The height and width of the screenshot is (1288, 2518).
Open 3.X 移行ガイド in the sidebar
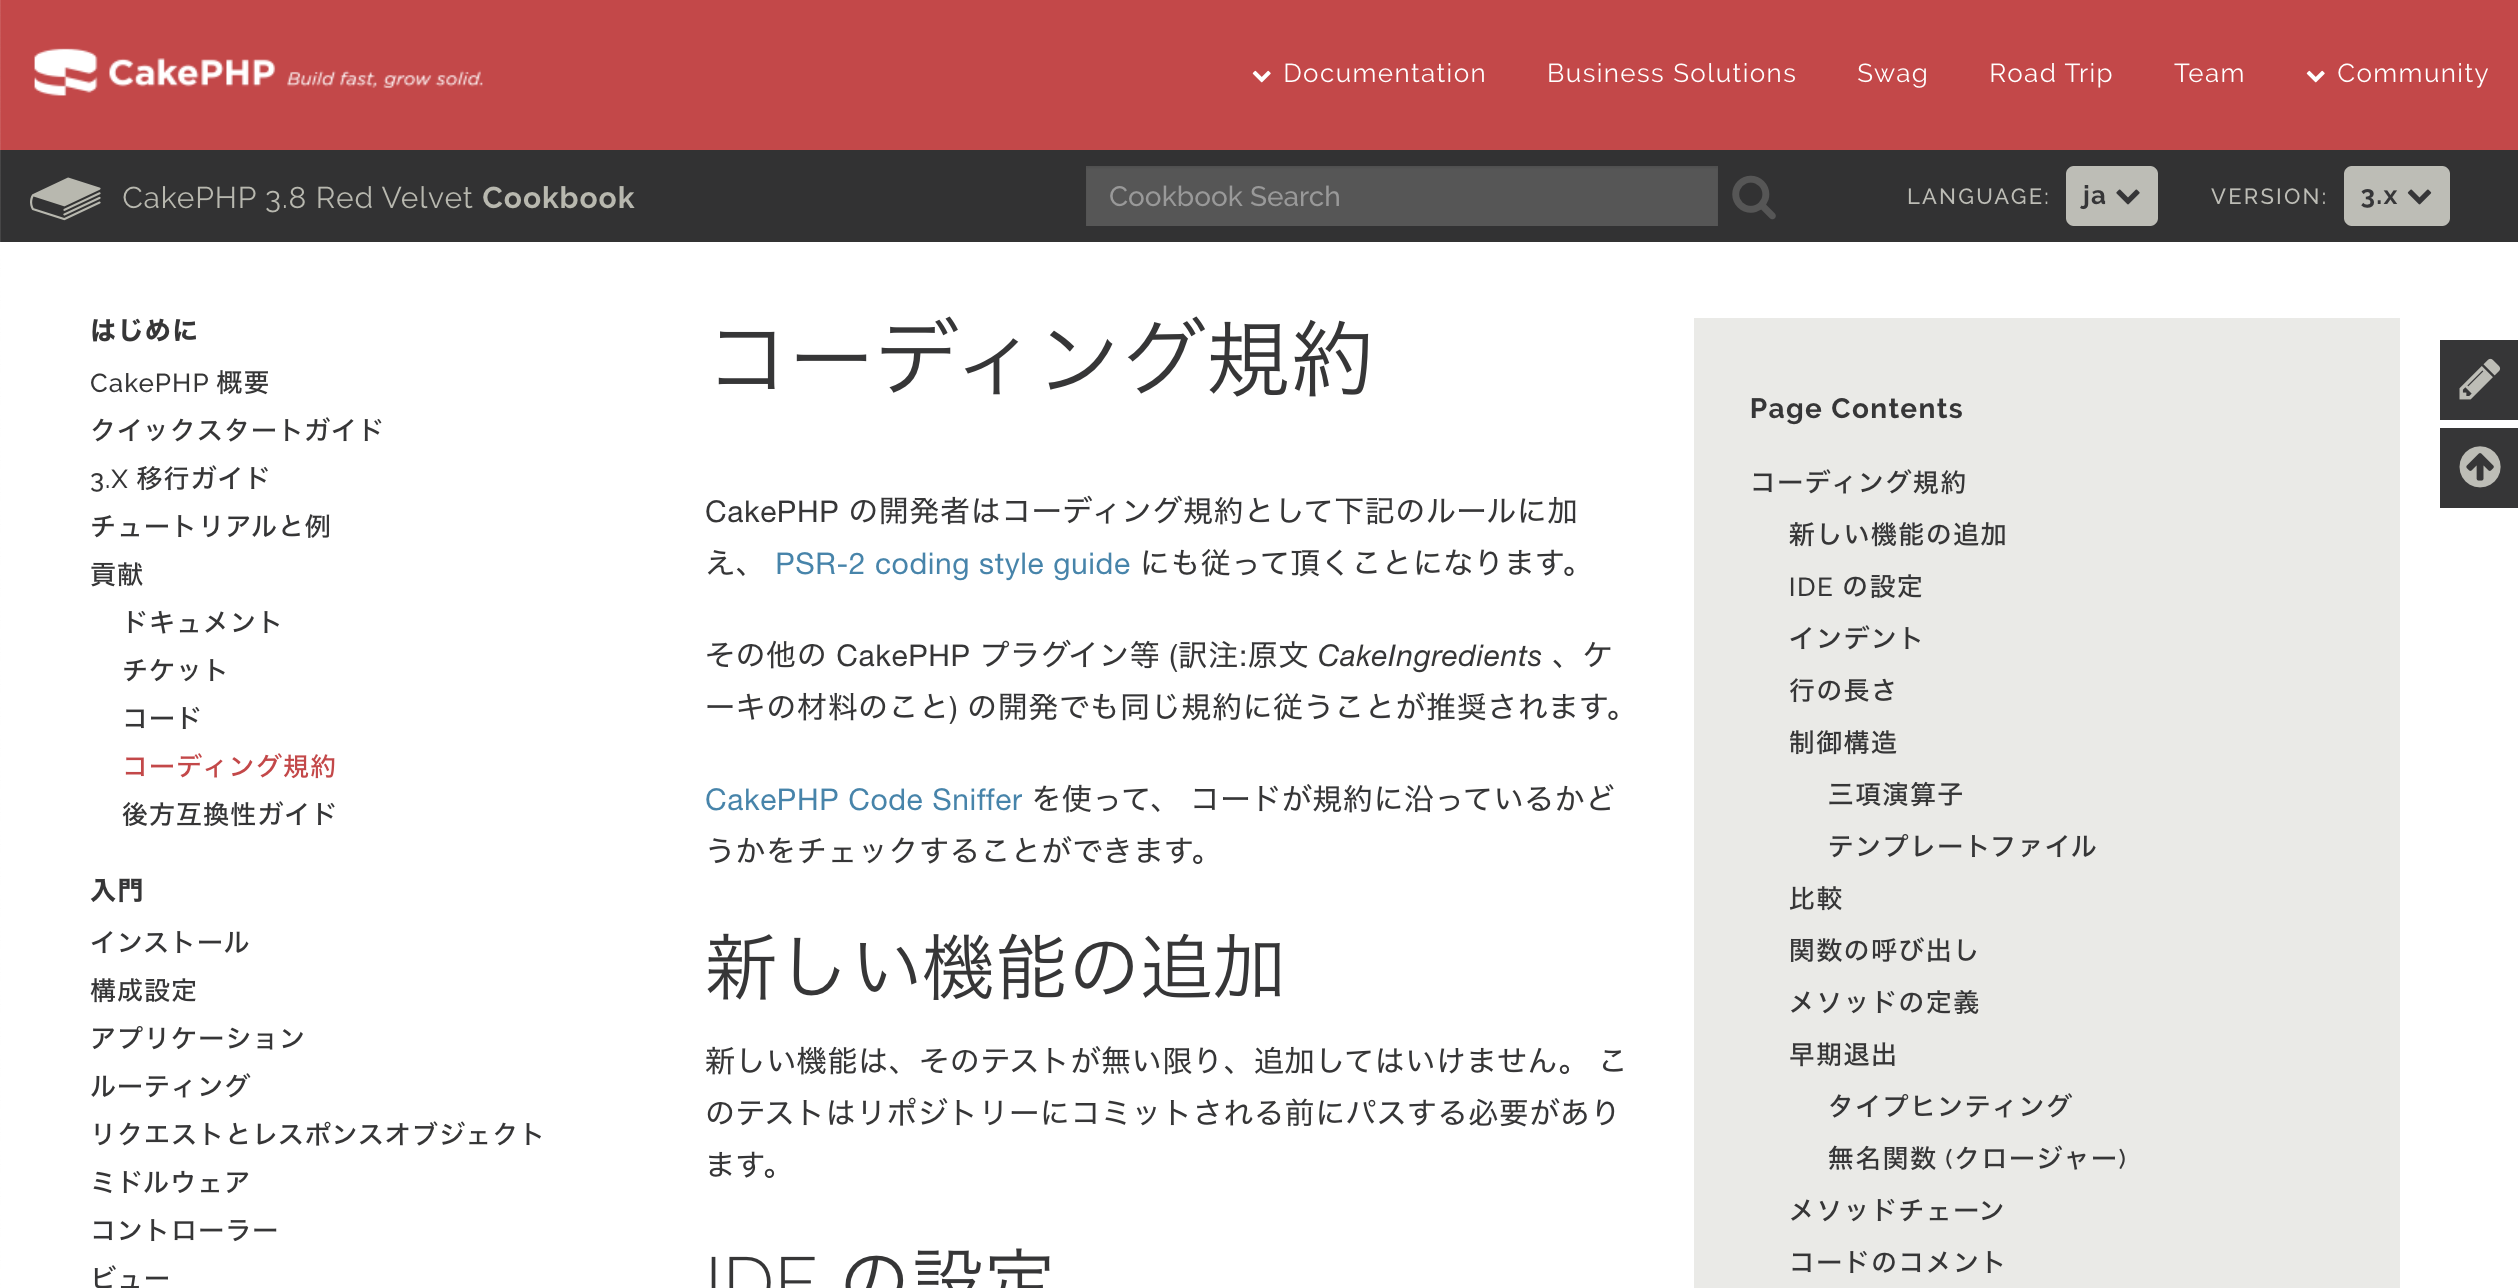[180, 478]
